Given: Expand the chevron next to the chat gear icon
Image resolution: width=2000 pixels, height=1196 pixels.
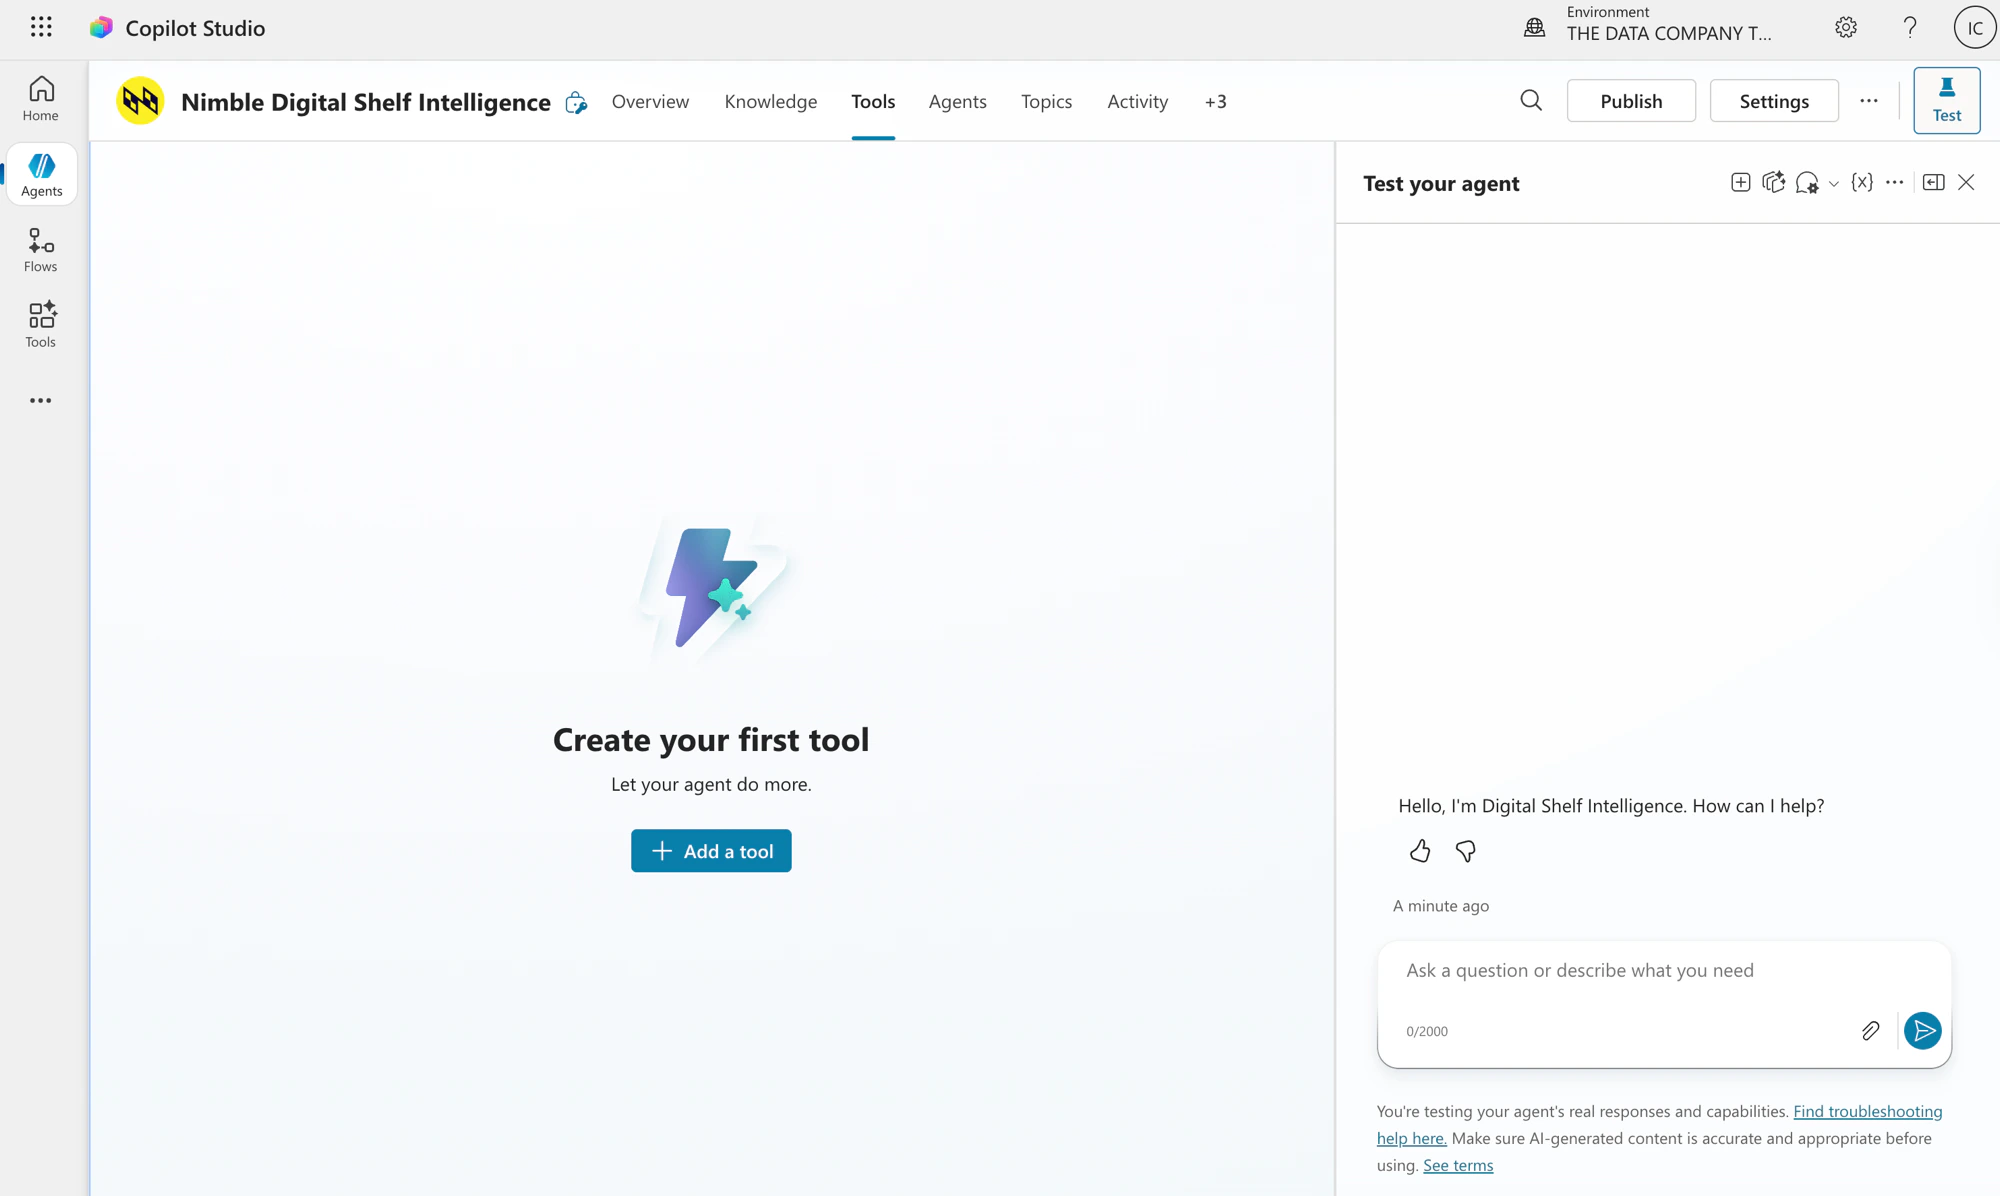Looking at the screenshot, I should pyautogui.click(x=1833, y=184).
